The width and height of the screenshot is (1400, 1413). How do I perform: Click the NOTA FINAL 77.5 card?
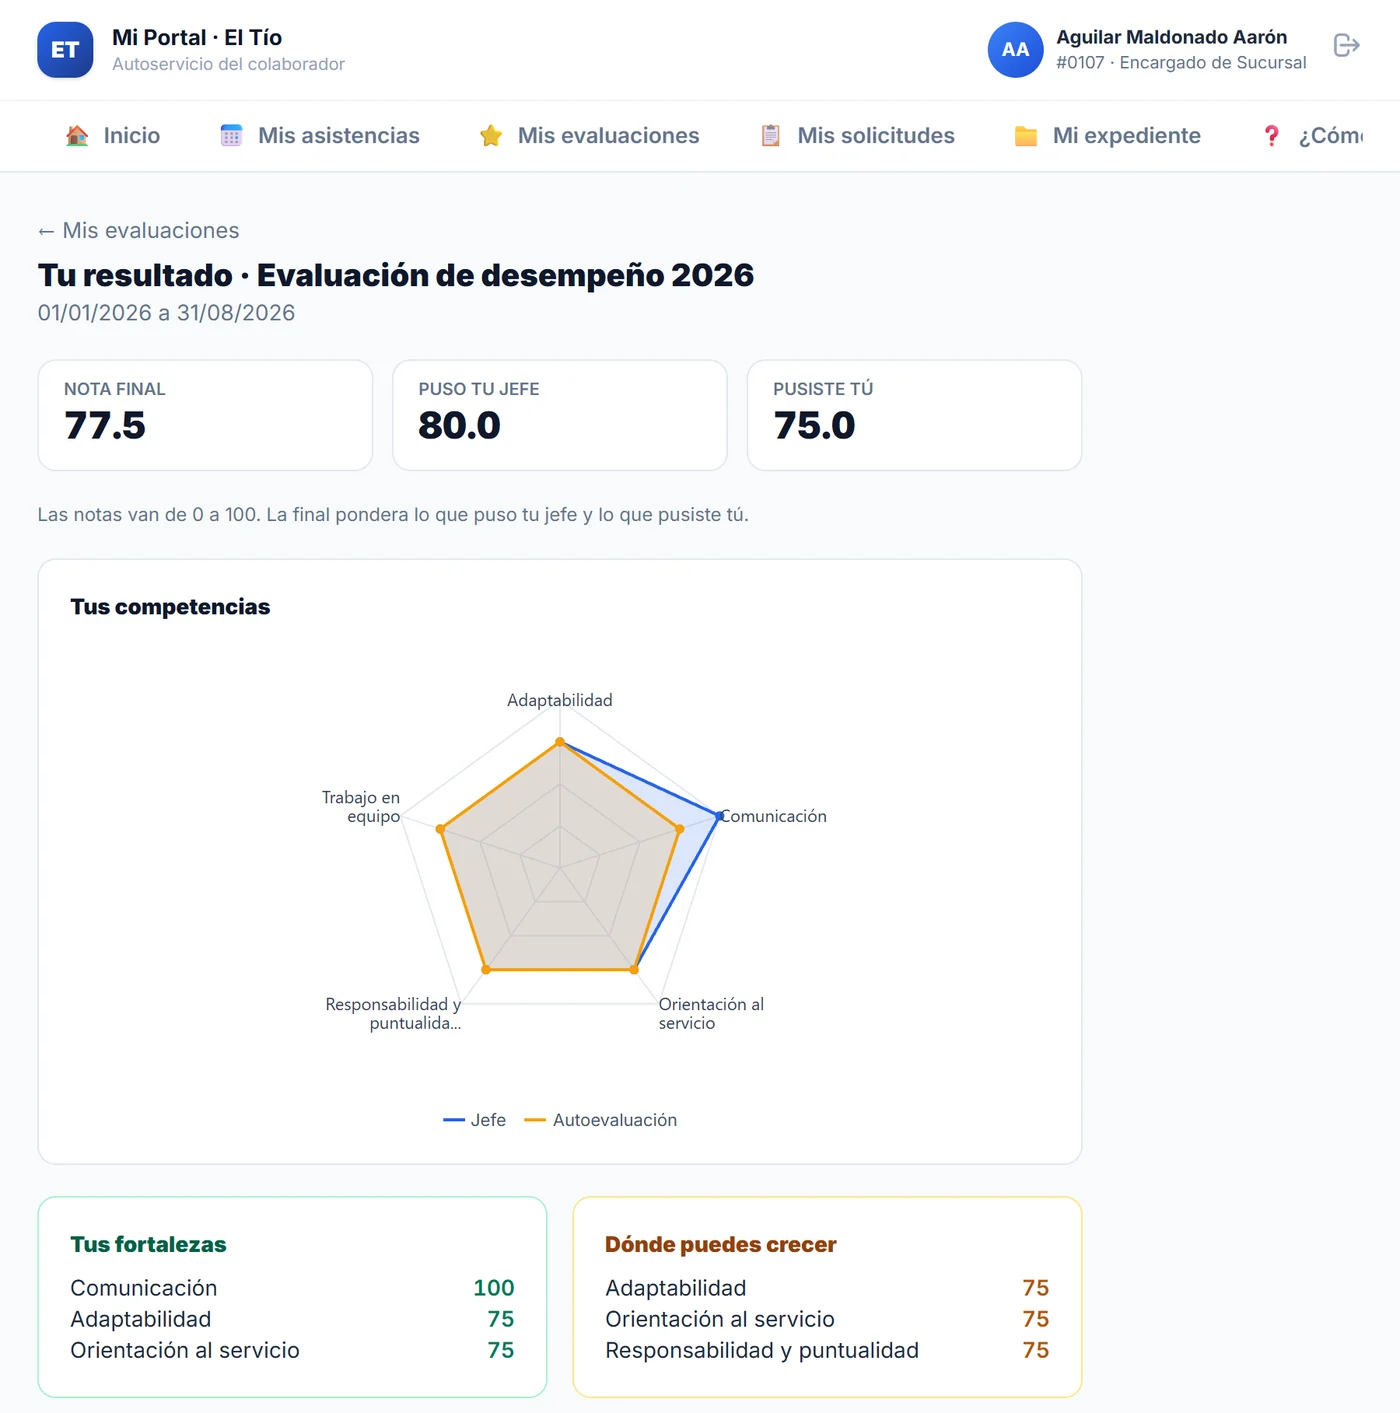(205, 415)
